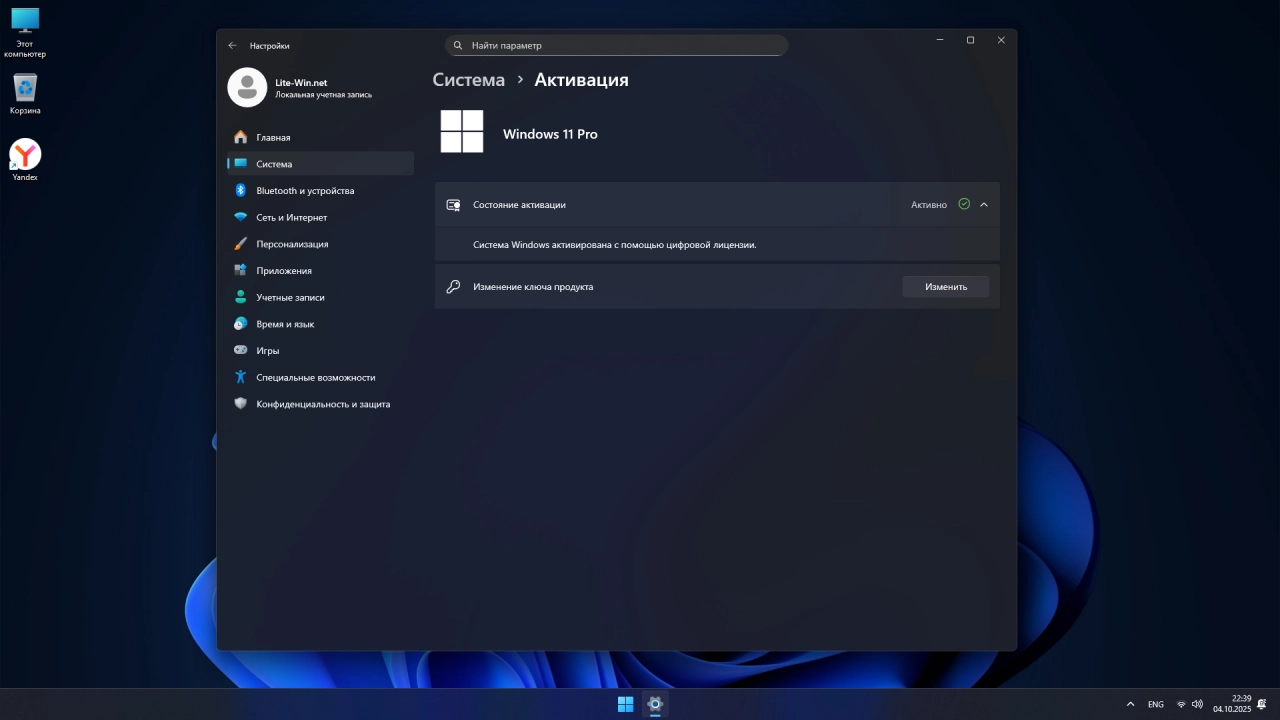
Task: Click the Windows 11 Pro logo
Action: point(462,131)
